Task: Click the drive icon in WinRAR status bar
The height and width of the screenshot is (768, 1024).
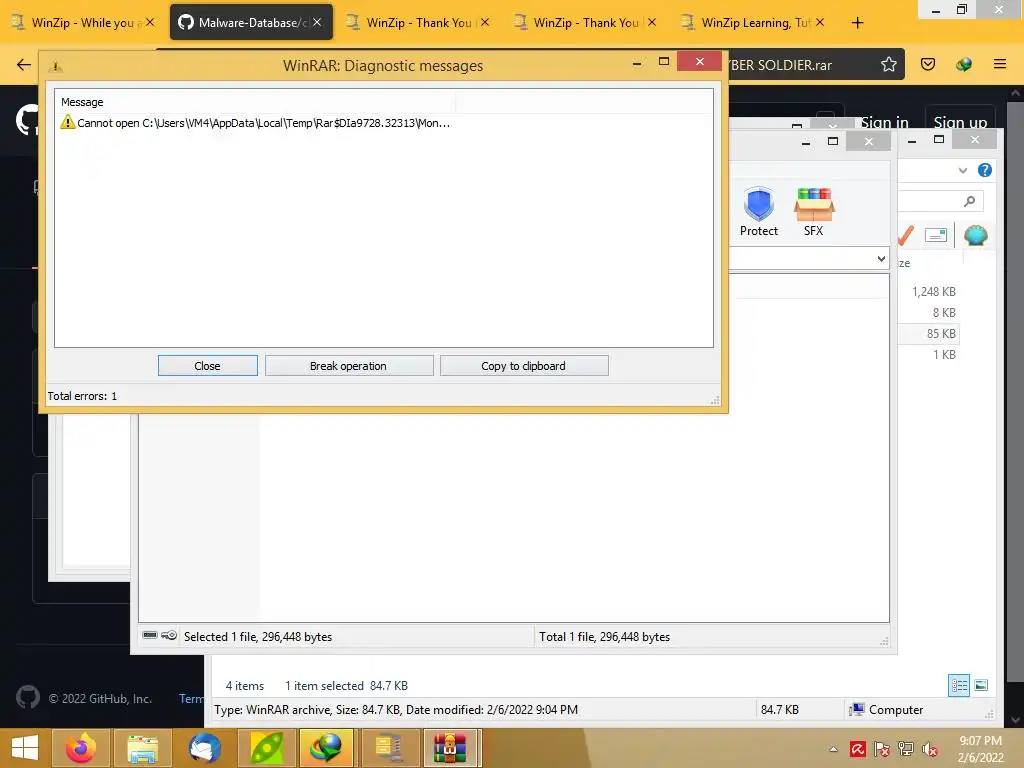Action: [x=150, y=635]
